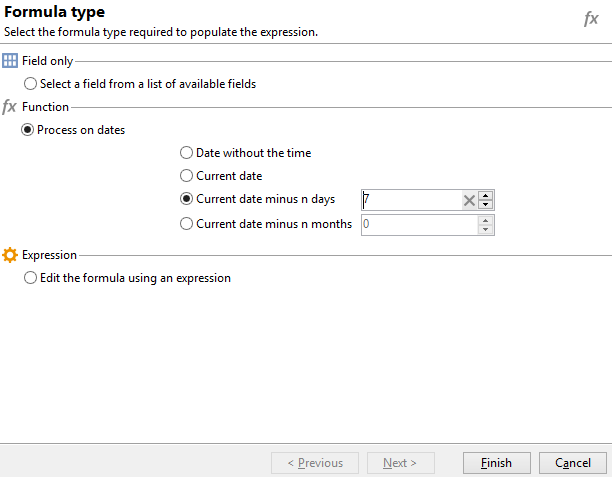
Task: Decrease the n days value with down arrow
Action: point(486,205)
